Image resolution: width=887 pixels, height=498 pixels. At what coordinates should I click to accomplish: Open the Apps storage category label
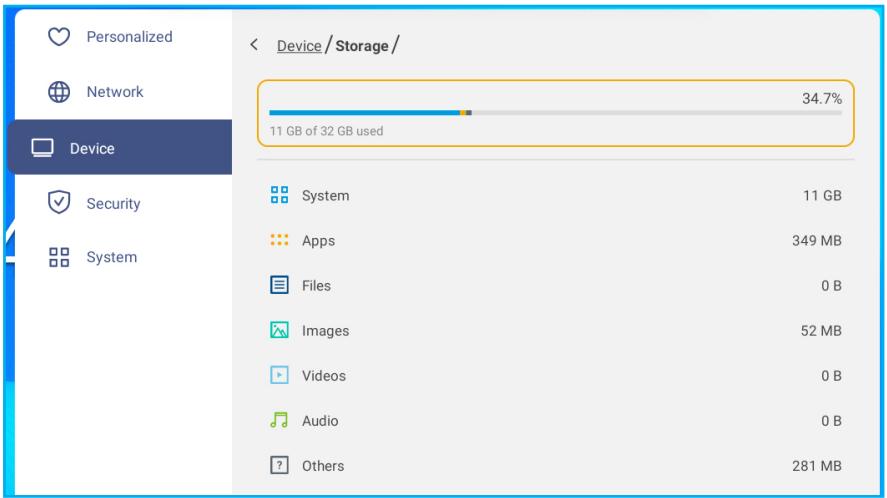(318, 241)
